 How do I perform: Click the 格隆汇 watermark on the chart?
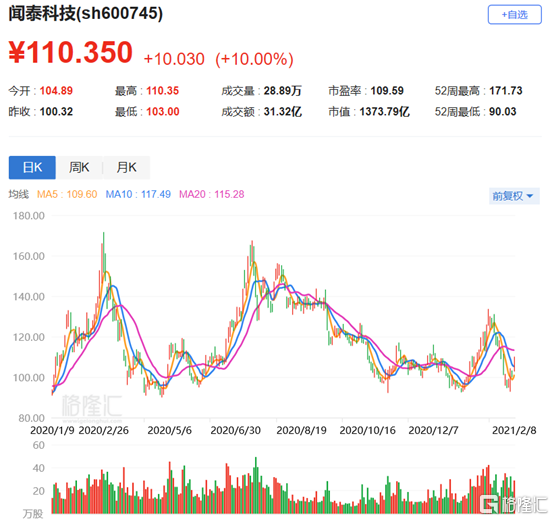[x=92, y=405]
